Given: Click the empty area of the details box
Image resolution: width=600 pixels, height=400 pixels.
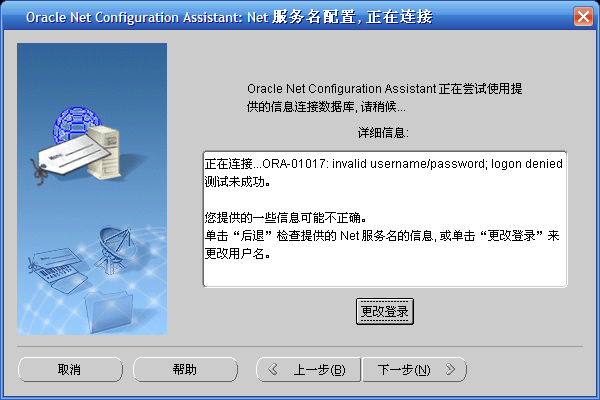Looking at the screenshot, I should tap(384, 270).
